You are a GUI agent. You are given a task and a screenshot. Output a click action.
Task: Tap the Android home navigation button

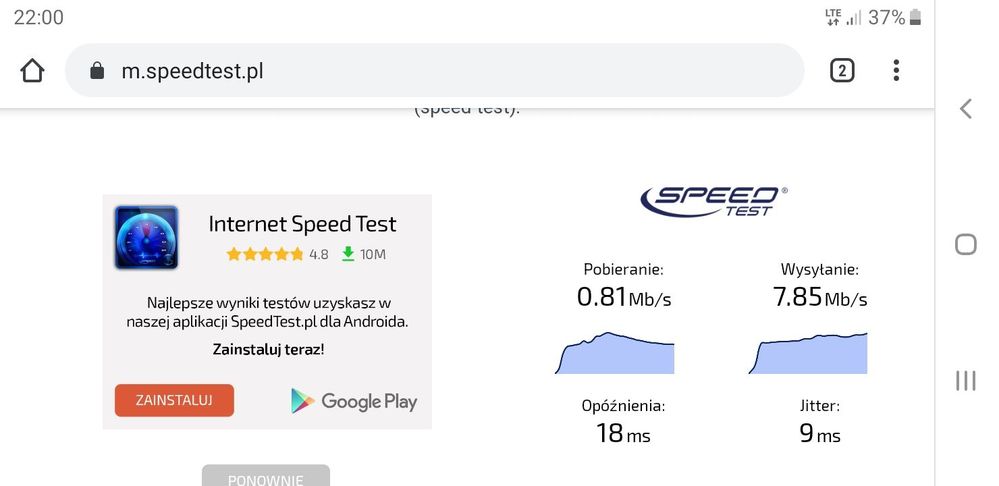pos(965,244)
